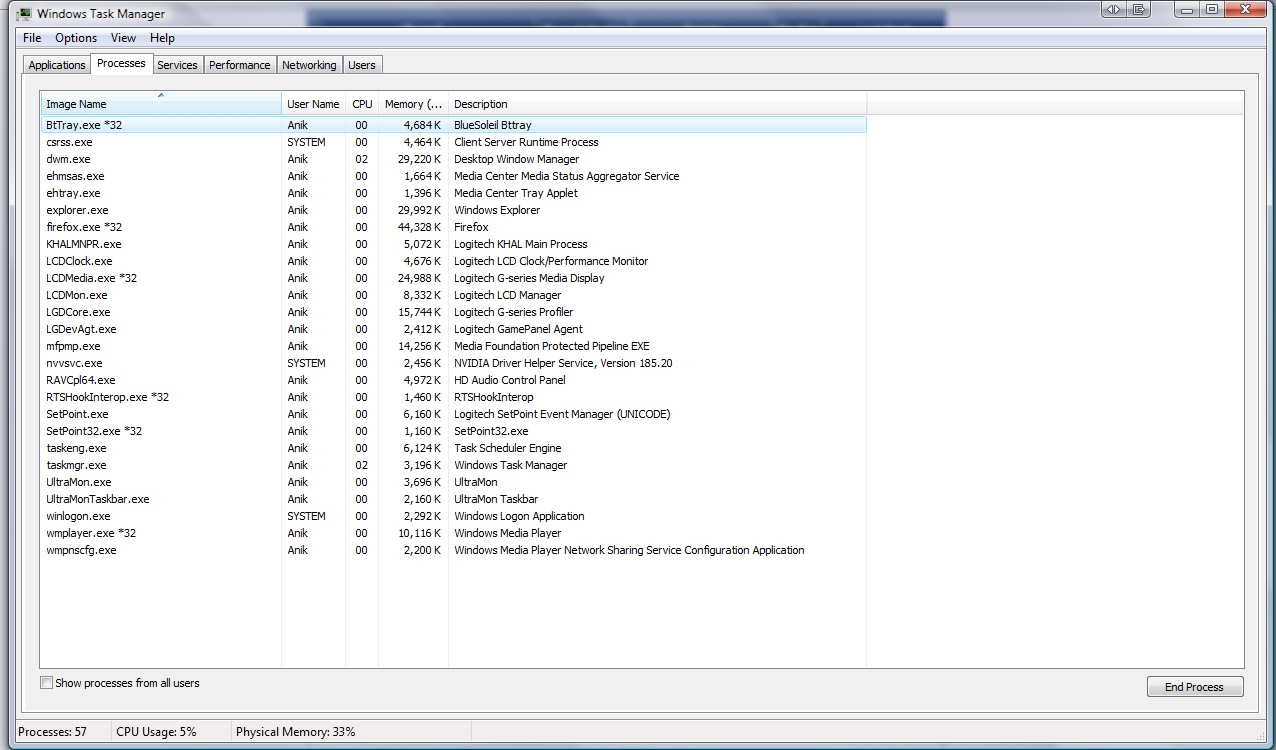Sort by User Name column header
The height and width of the screenshot is (750, 1276).
313,104
